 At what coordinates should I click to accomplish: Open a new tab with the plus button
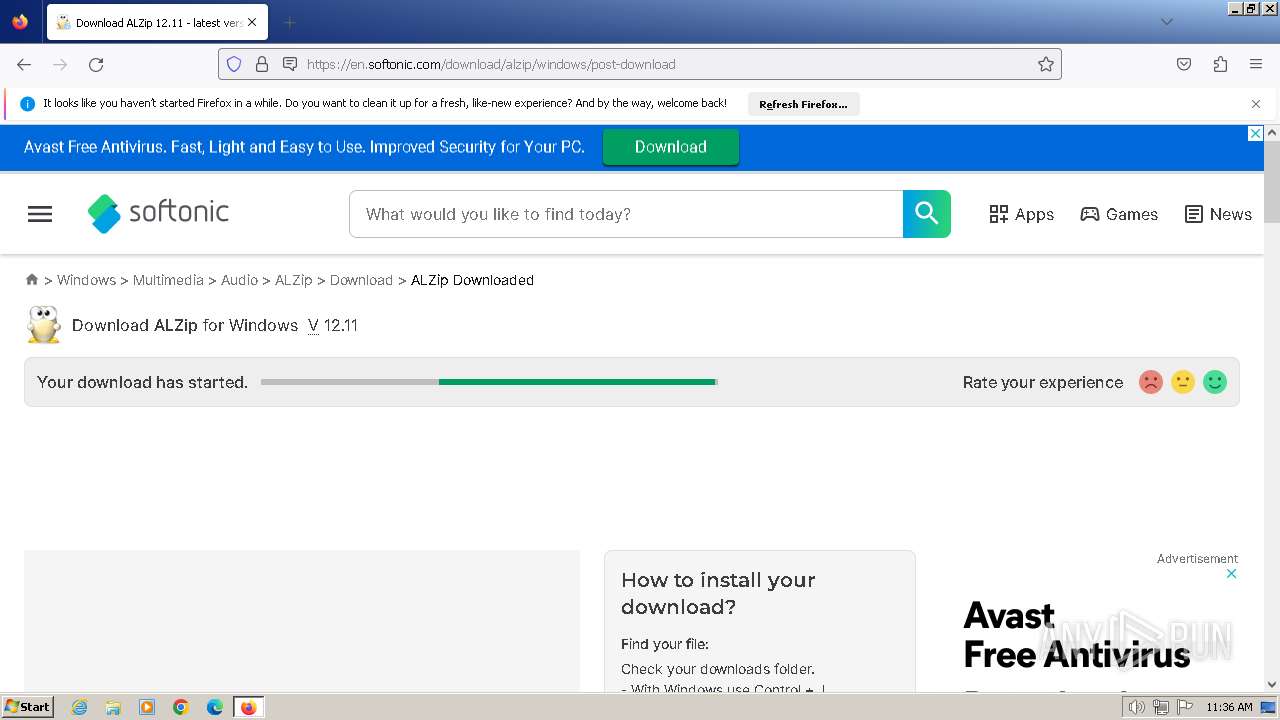click(289, 22)
